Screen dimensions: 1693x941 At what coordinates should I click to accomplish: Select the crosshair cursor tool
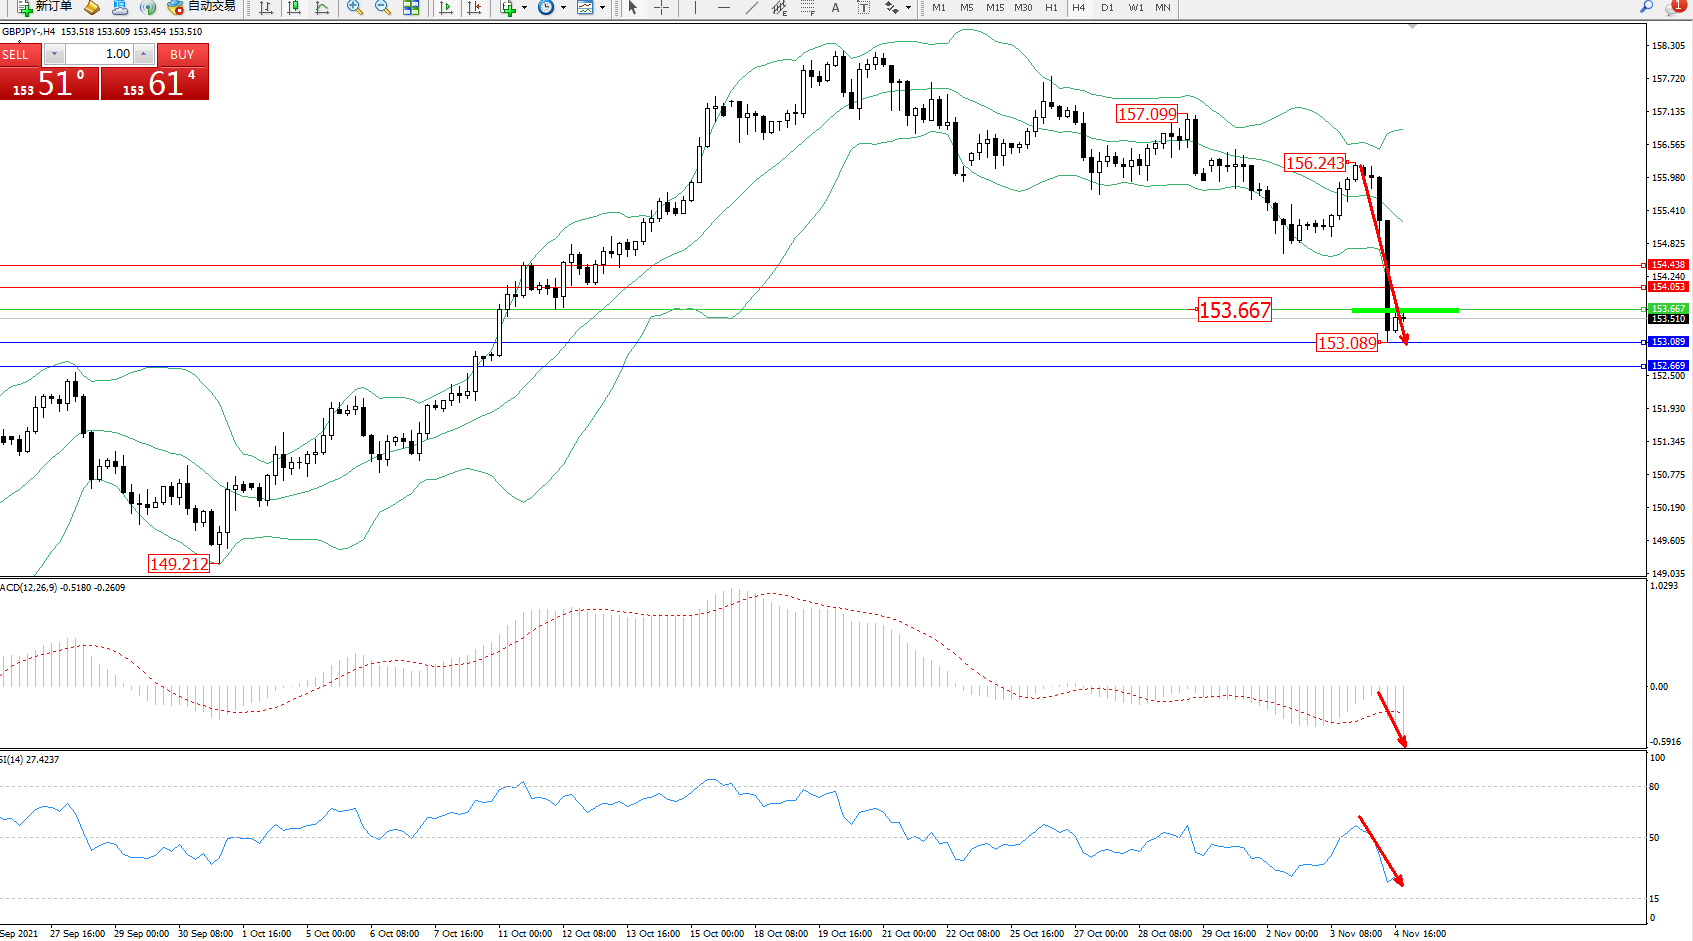(x=661, y=8)
